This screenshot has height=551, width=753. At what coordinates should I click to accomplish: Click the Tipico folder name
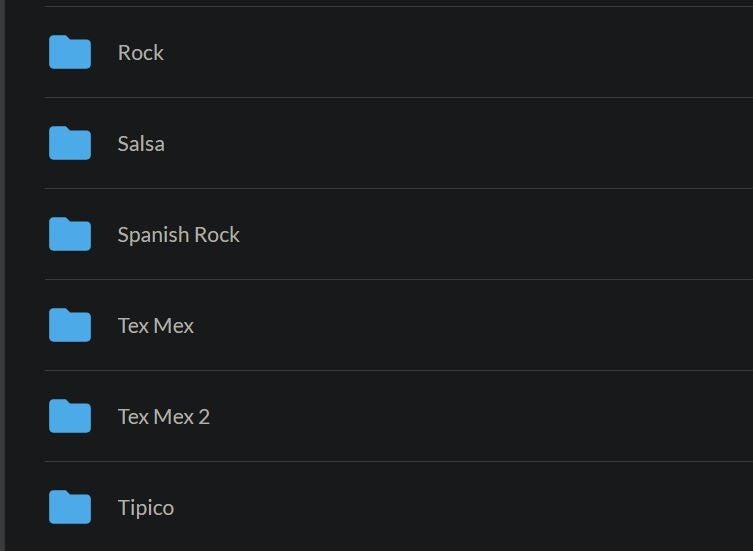pyautogui.click(x=145, y=508)
